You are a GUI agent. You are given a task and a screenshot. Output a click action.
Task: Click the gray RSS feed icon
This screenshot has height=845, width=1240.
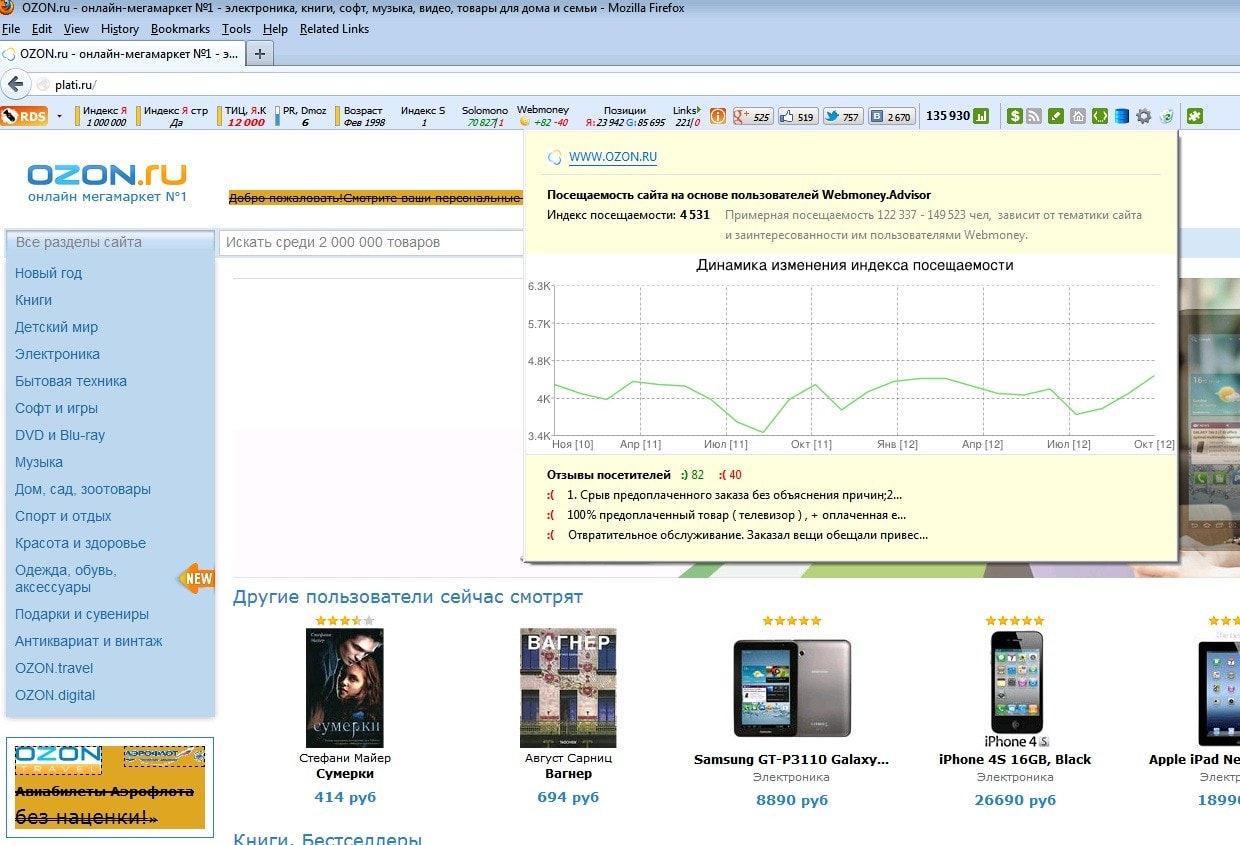click(1035, 116)
